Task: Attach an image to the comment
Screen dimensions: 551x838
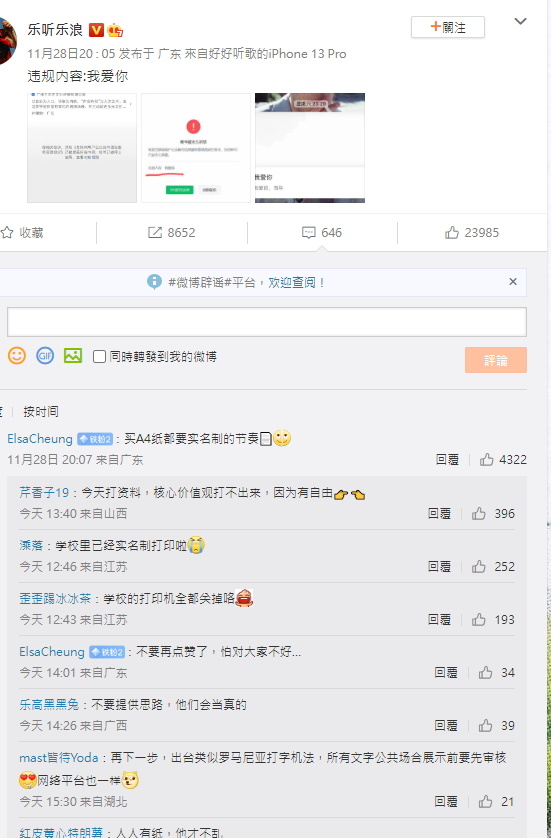Action: (73, 356)
